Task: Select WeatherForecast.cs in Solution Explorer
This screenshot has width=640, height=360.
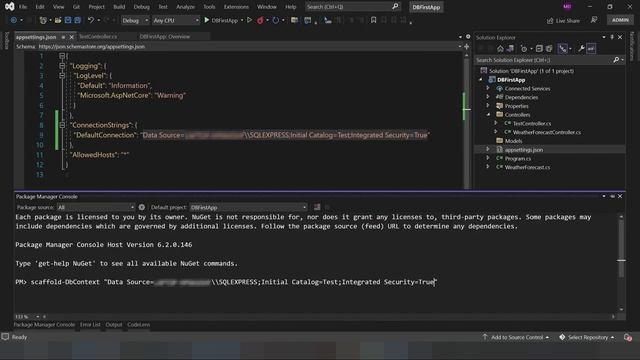Action: pyautogui.click(x=527, y=167)
